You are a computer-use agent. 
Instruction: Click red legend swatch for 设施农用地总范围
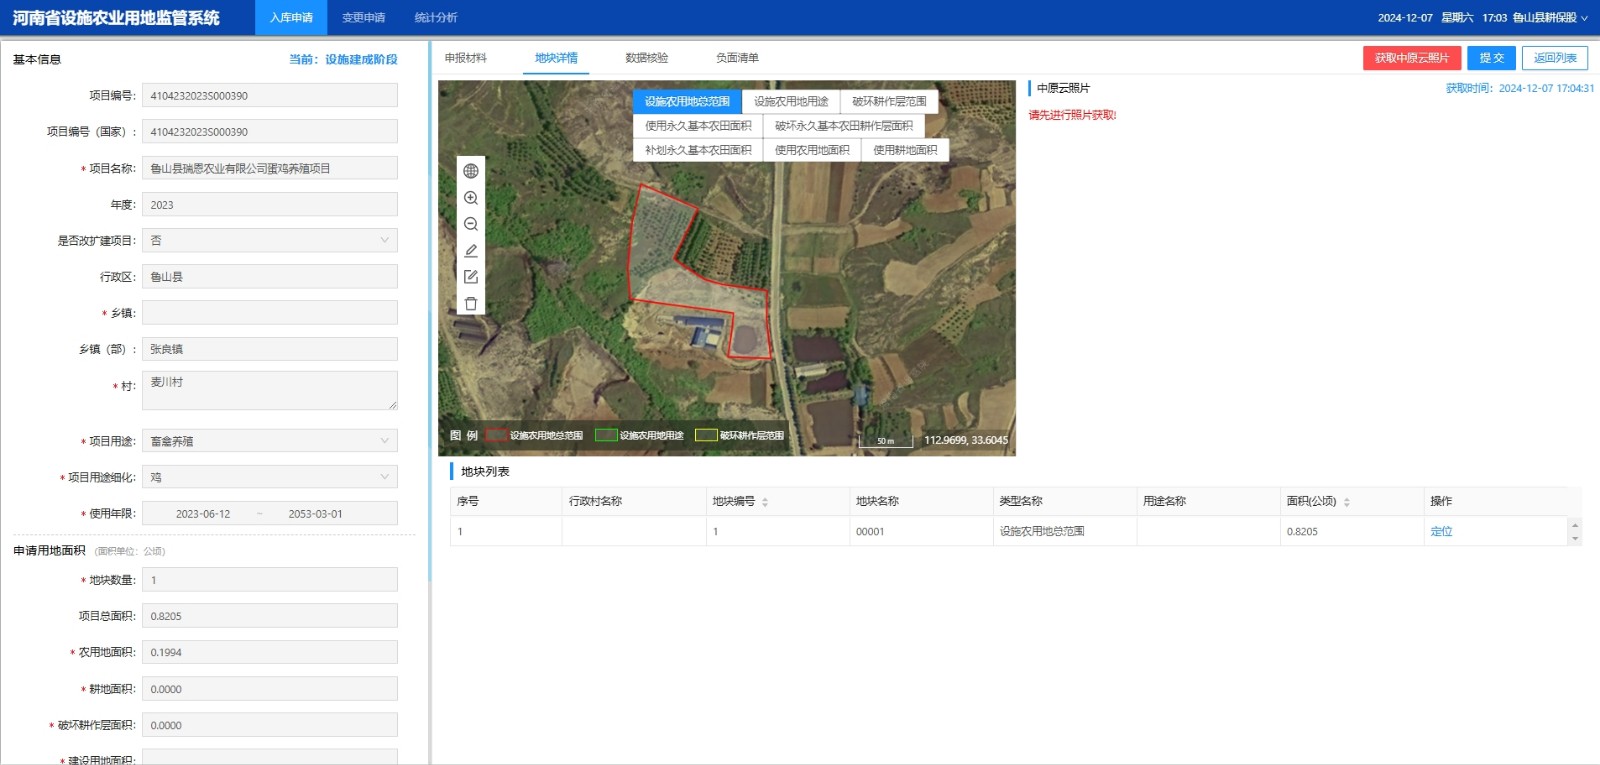point(496,435)
